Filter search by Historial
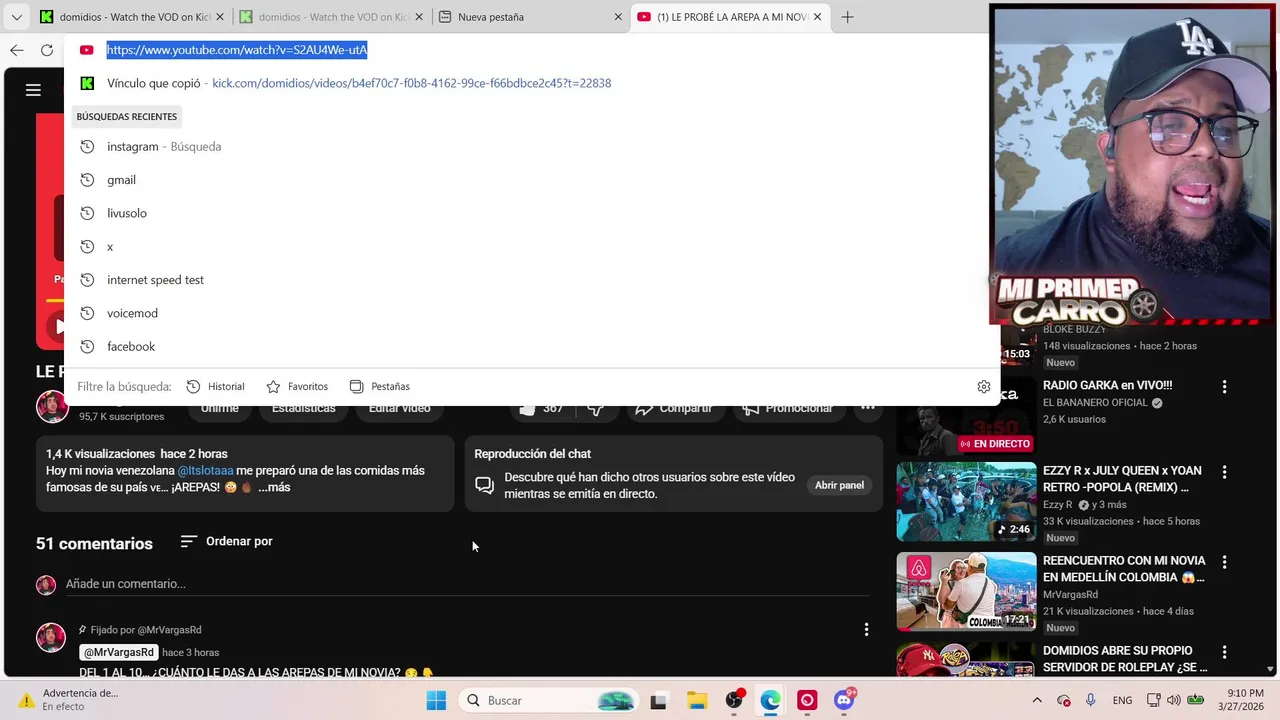1280x720 pixels. click(x=215, y=387)
